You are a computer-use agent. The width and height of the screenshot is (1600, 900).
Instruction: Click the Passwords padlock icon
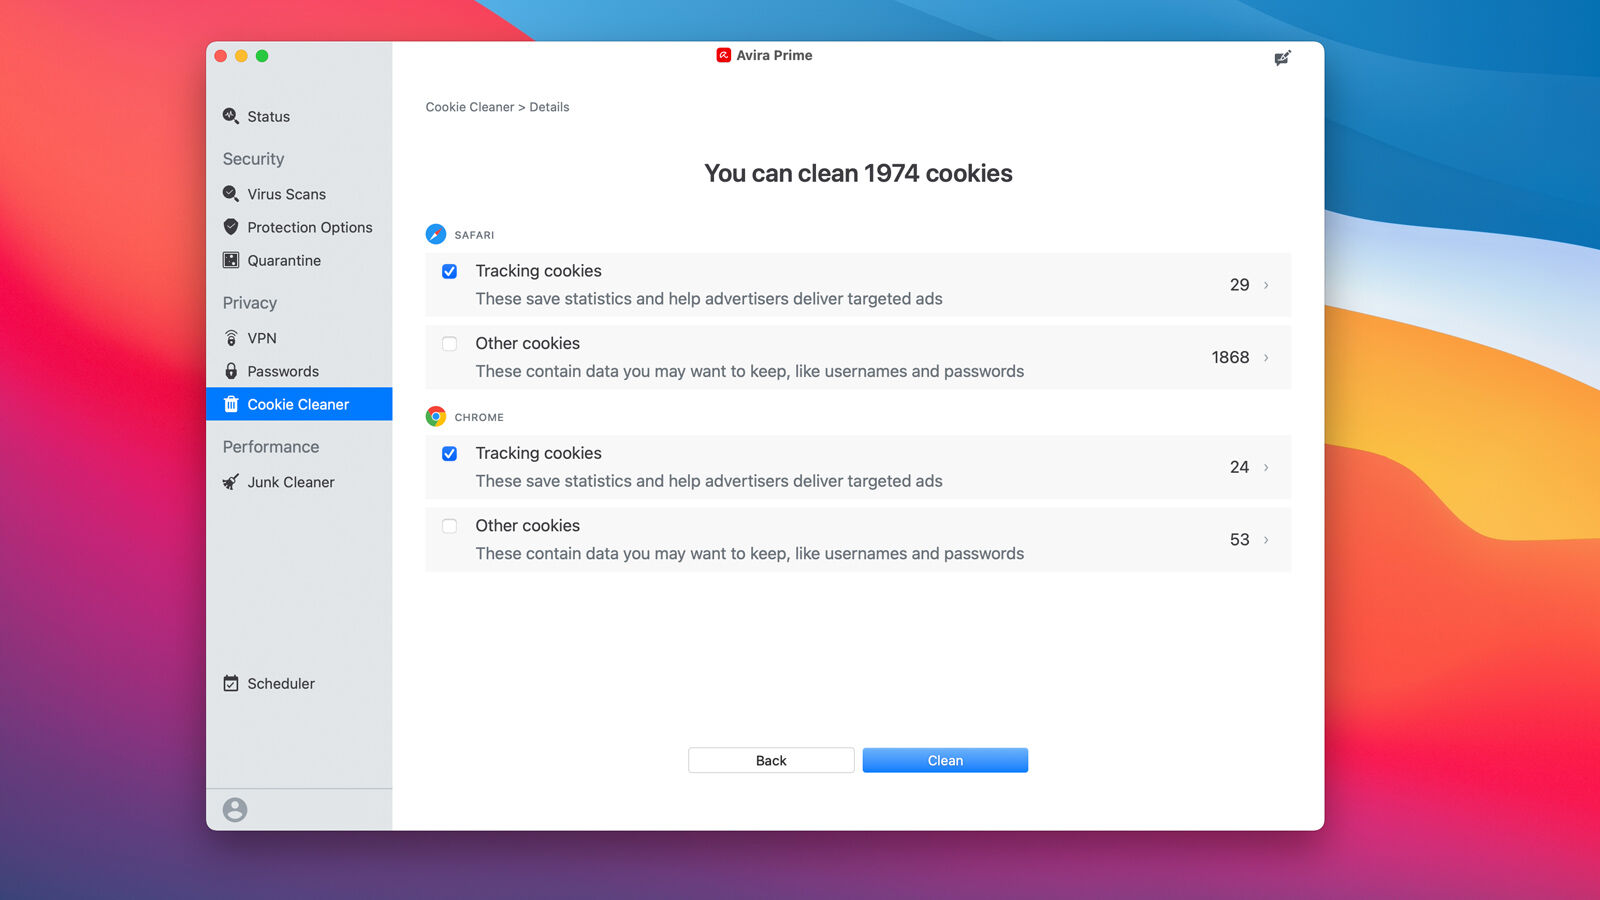(x=231, y=371)
